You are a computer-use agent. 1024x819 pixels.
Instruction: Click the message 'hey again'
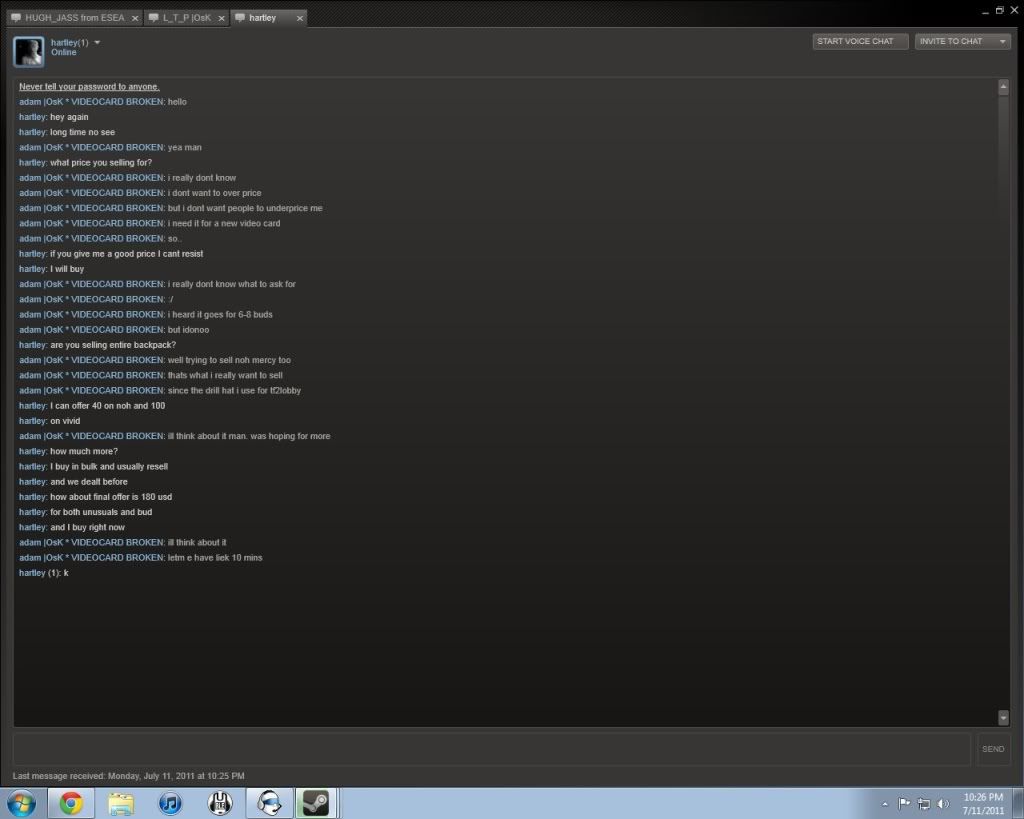pos(69,118)
